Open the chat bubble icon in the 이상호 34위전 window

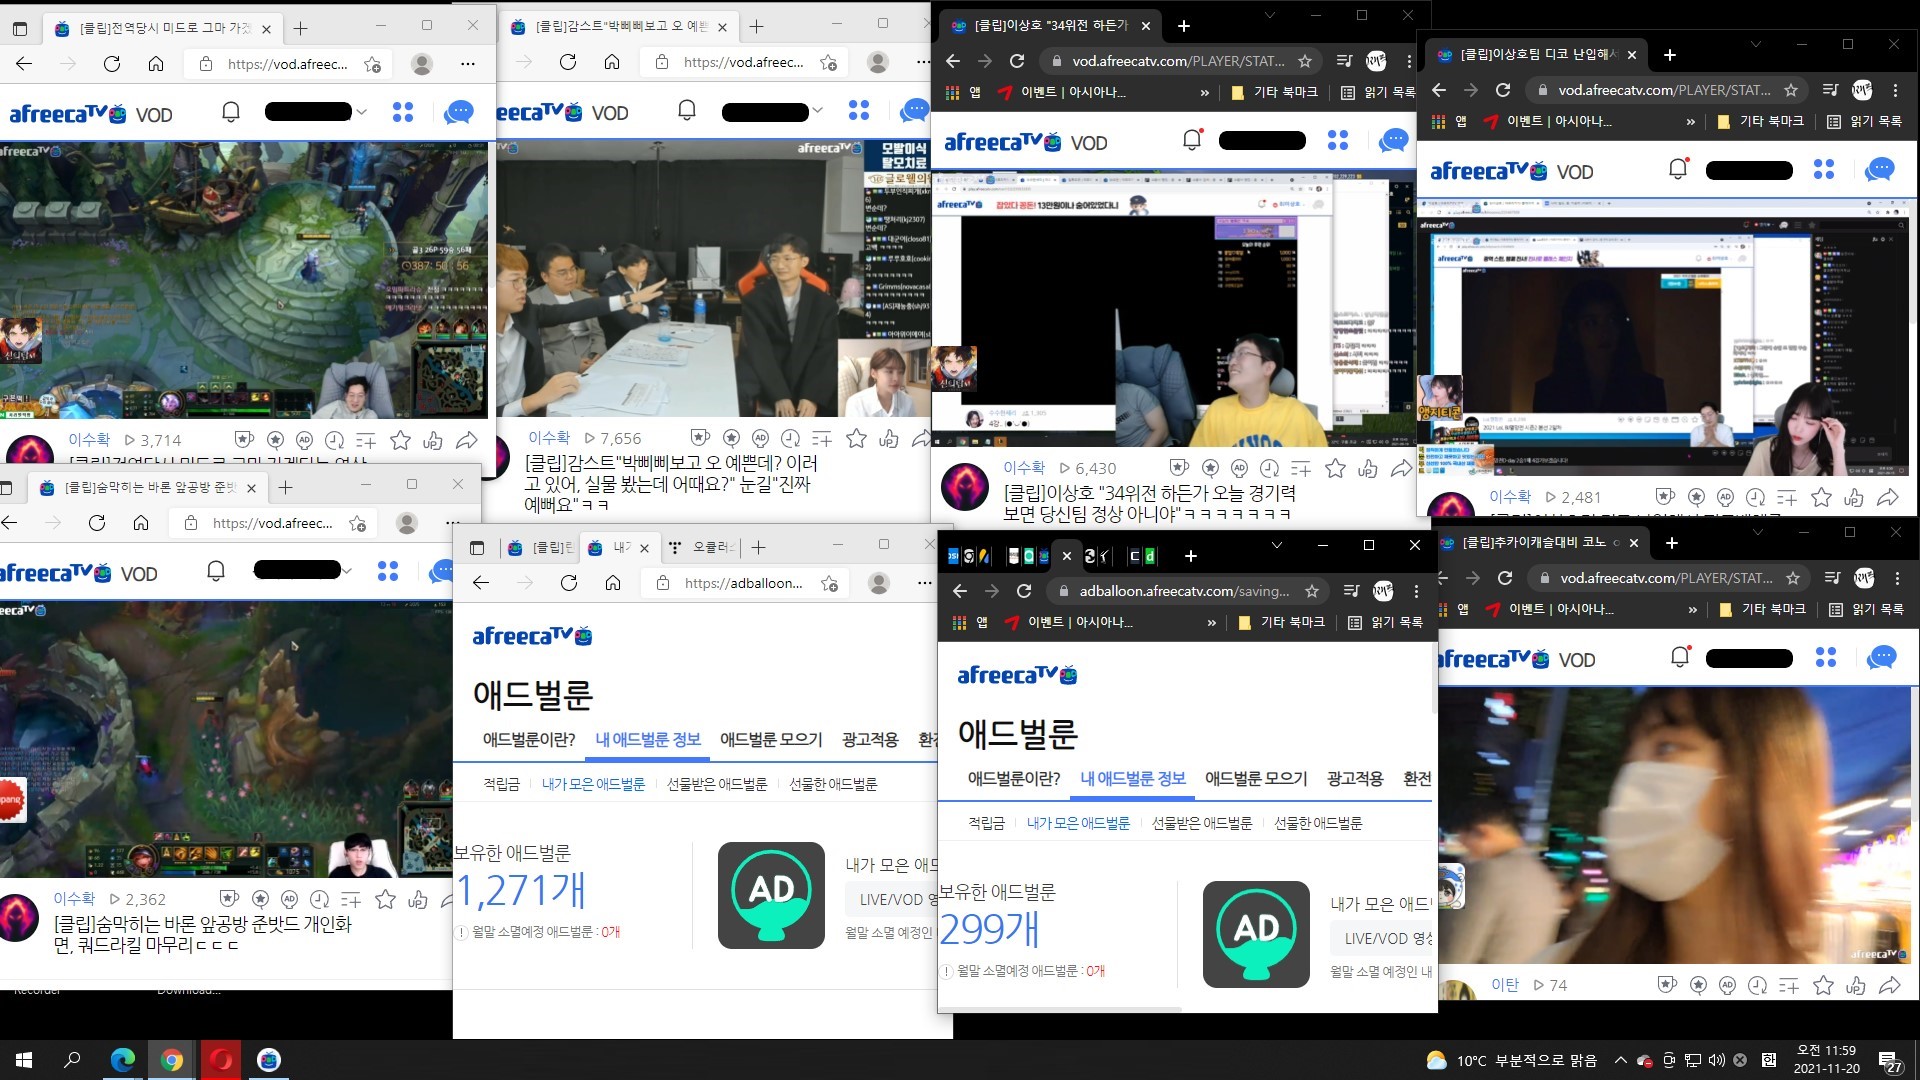(1393, 141)
